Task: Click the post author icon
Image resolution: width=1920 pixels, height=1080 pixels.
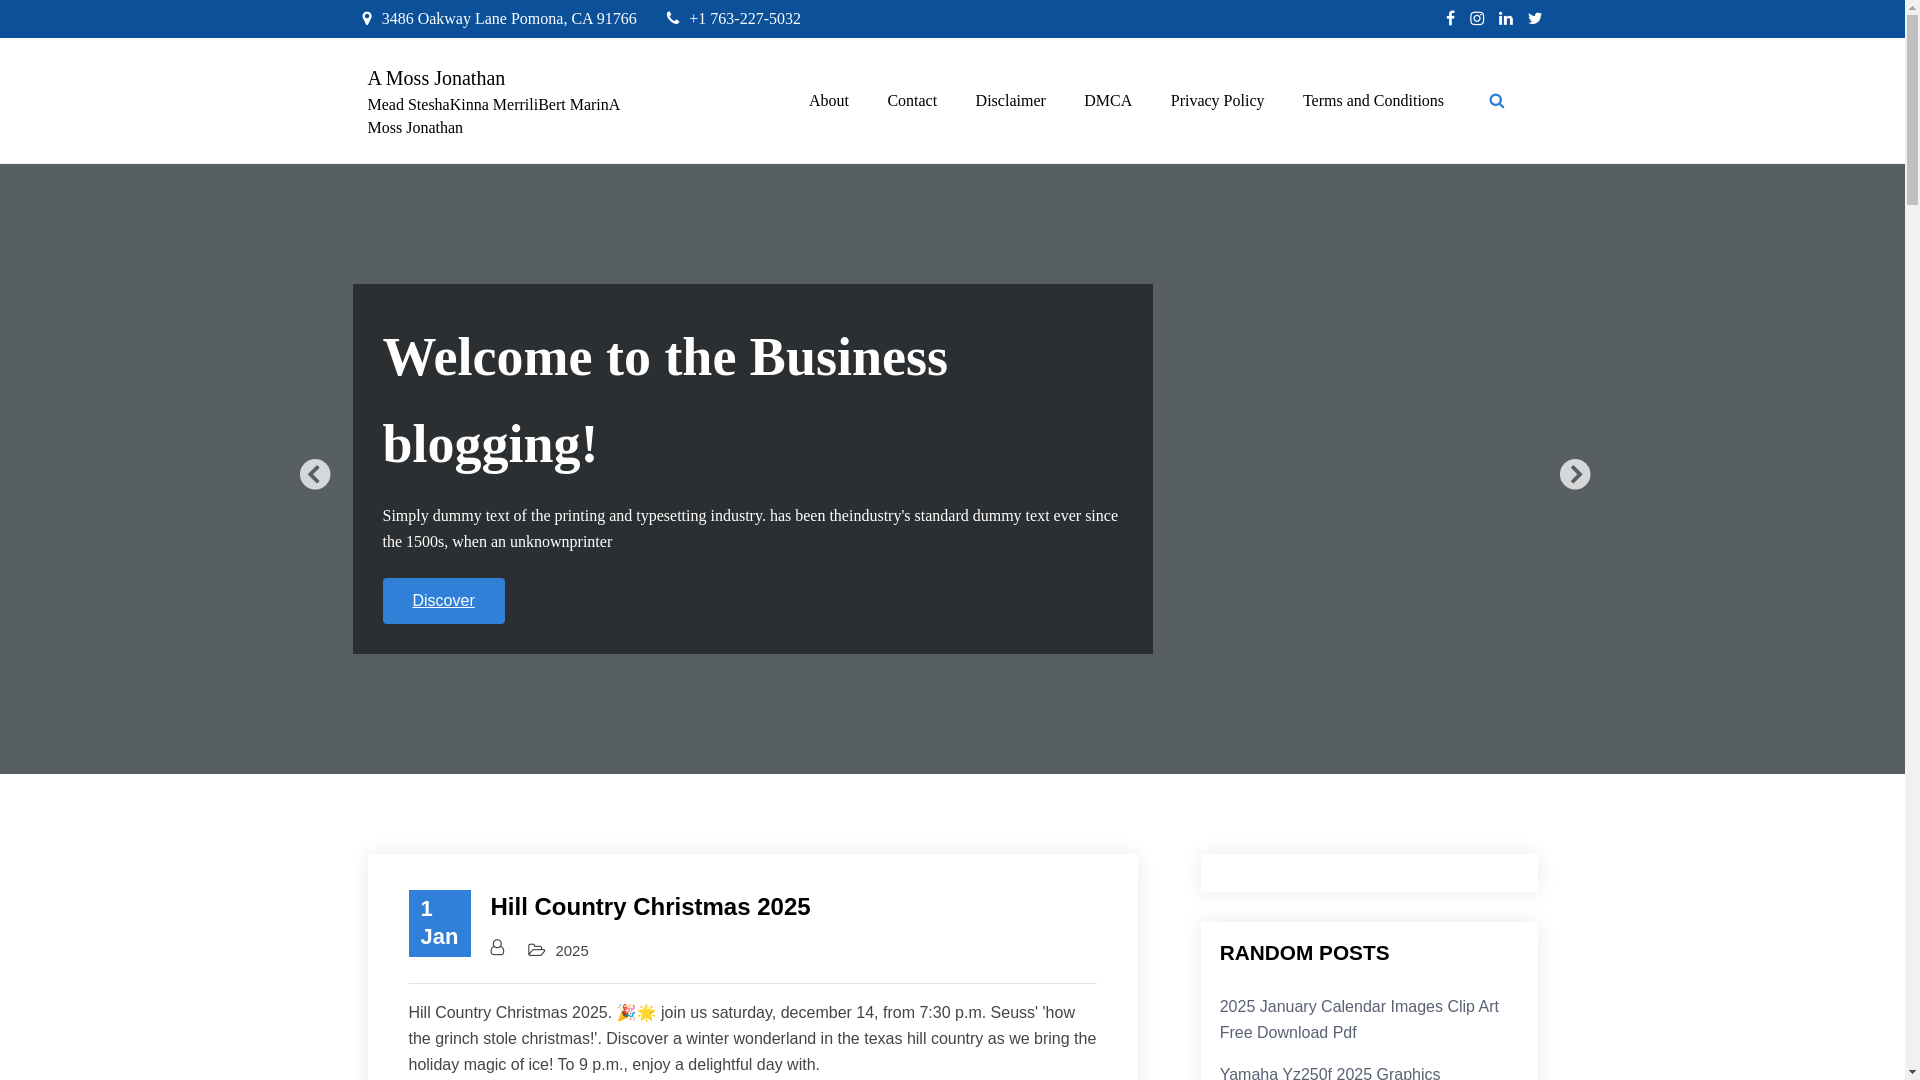Action: (497, 947)
